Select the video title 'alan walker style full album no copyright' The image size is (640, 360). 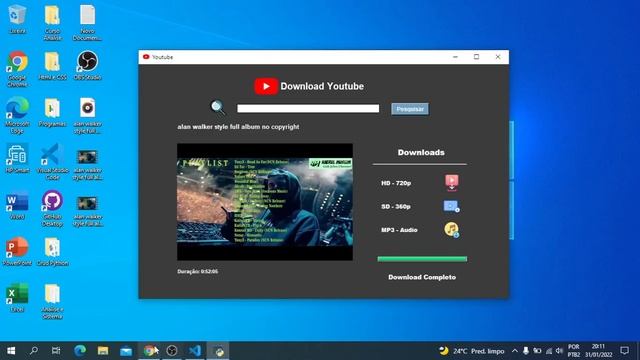[x=238, y=127]
